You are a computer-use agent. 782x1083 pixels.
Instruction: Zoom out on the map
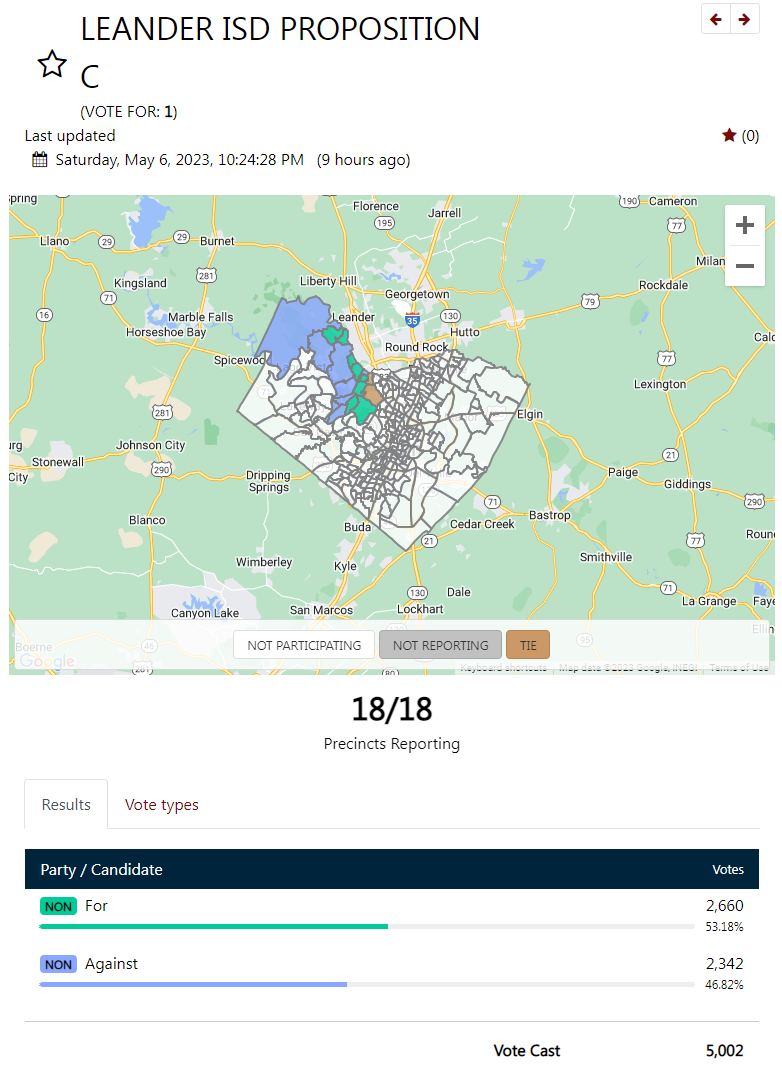(x=745, y=266)
